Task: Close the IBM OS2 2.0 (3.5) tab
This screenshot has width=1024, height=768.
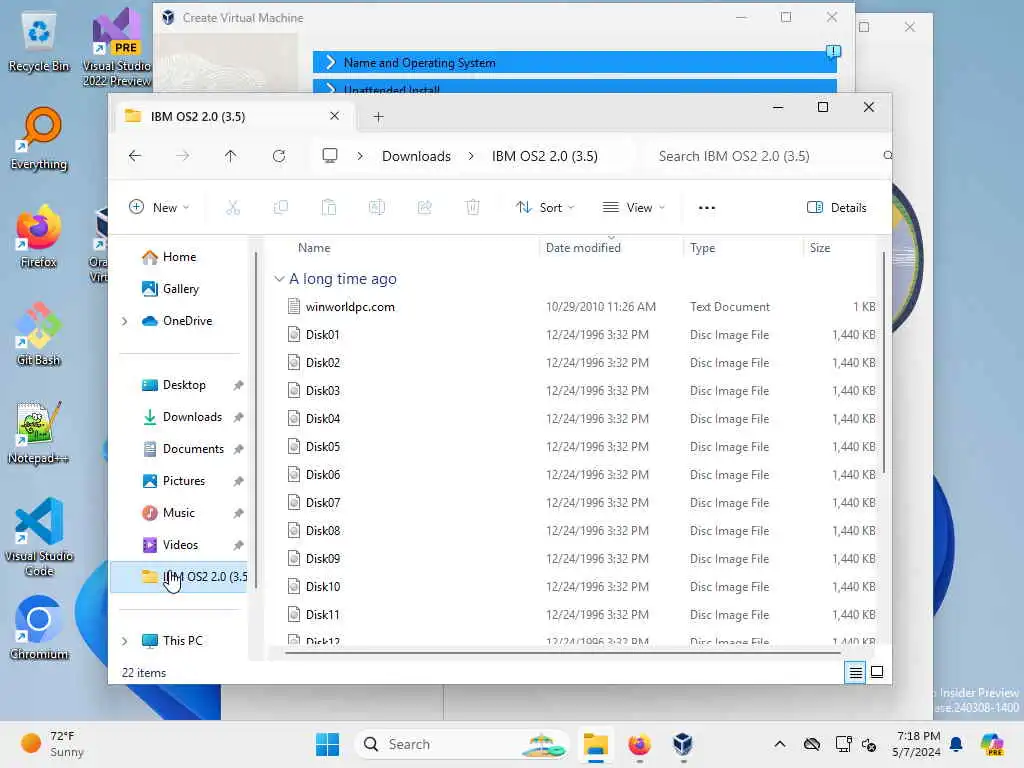Action: point(334,116)
